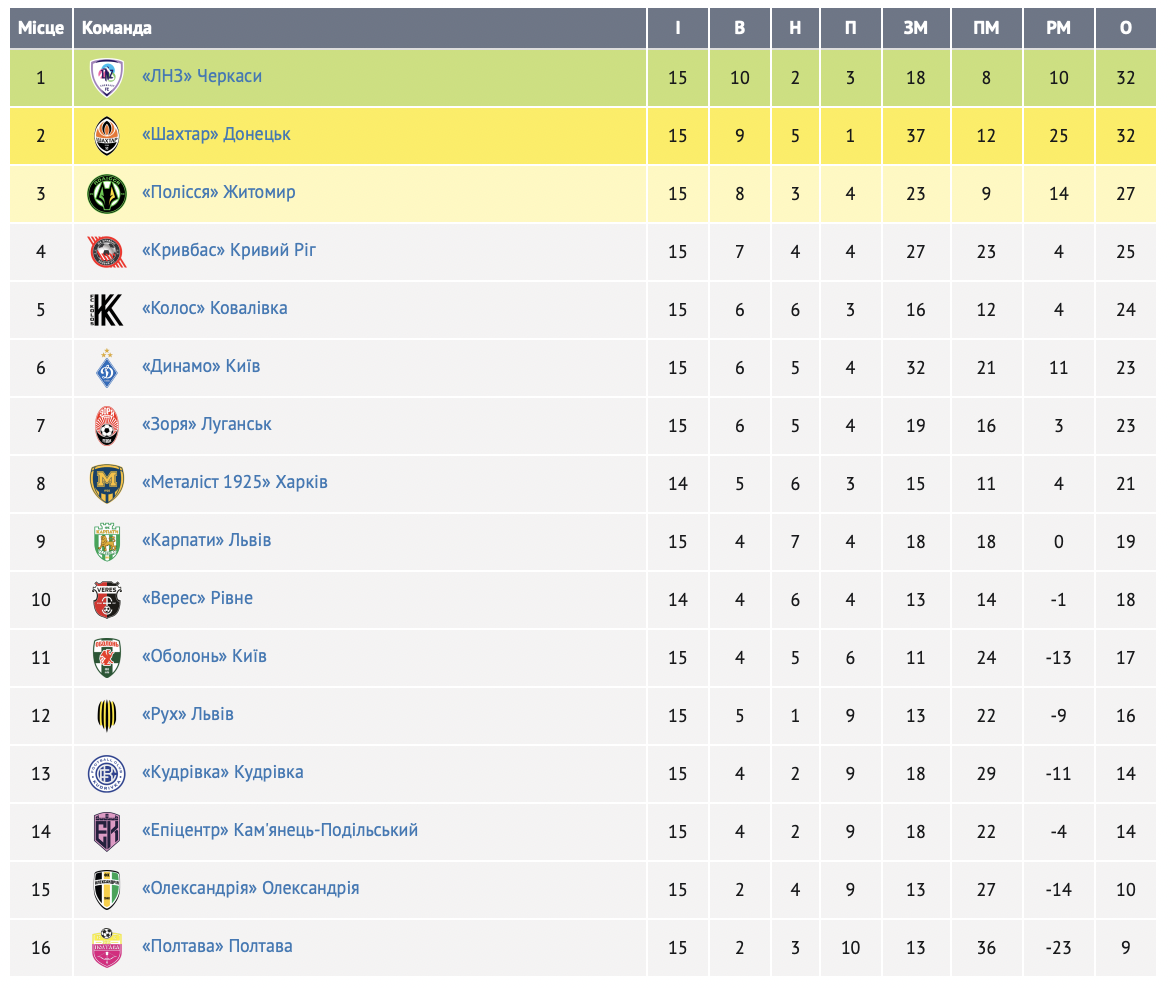The width and height of the screenshot is (1172, 988).
Task: Click the LNZ Cherkasy club logo
Action: click(x=107, y=77)
